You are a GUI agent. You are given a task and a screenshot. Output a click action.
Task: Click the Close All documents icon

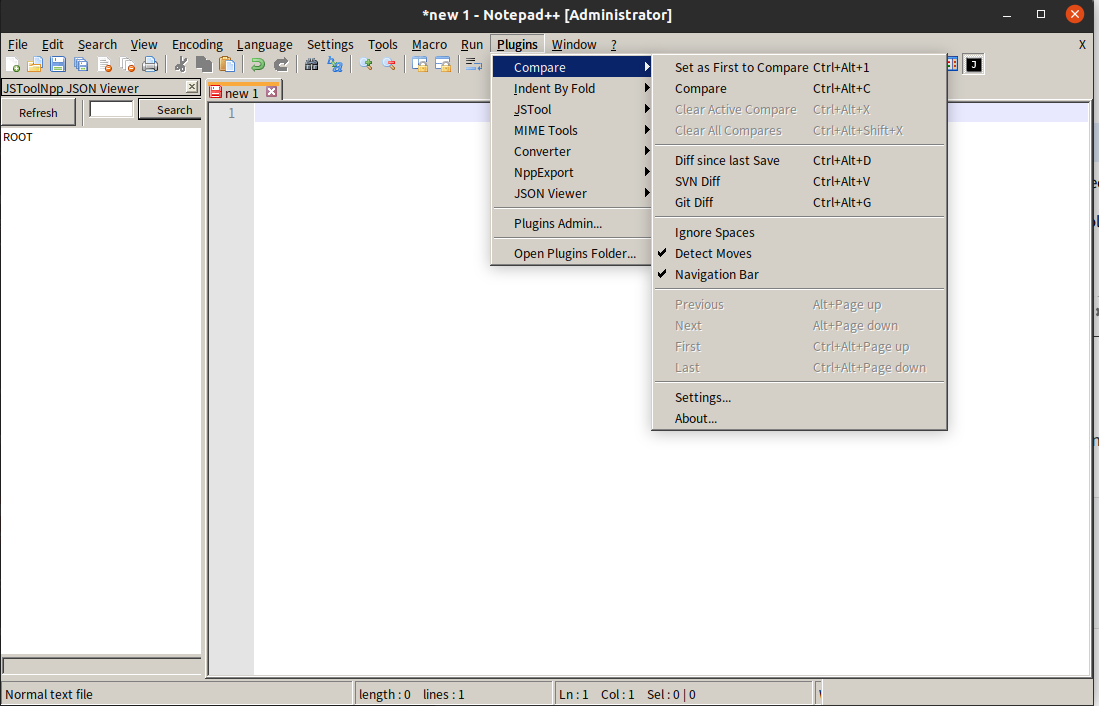[x=128, y=65]
